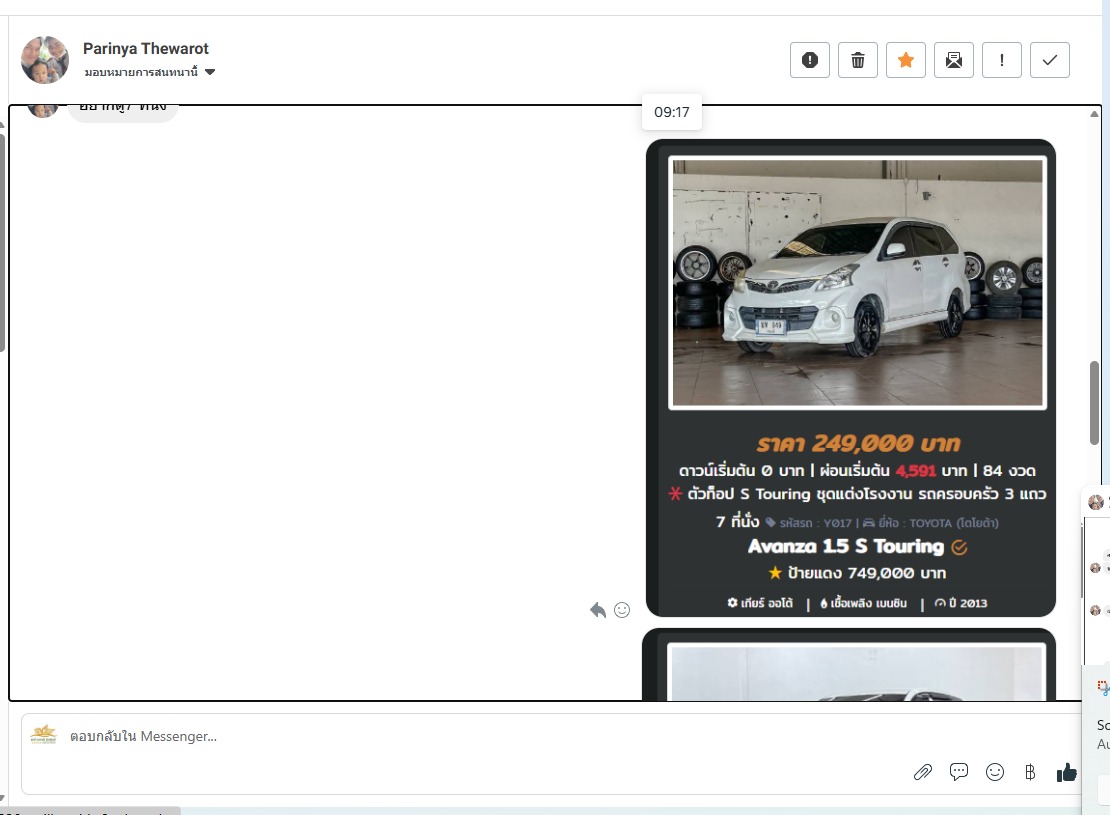Screen dimensions: 1110x815
Task: Delete conversation using trash can icon
Action: (x=858, y=60)
